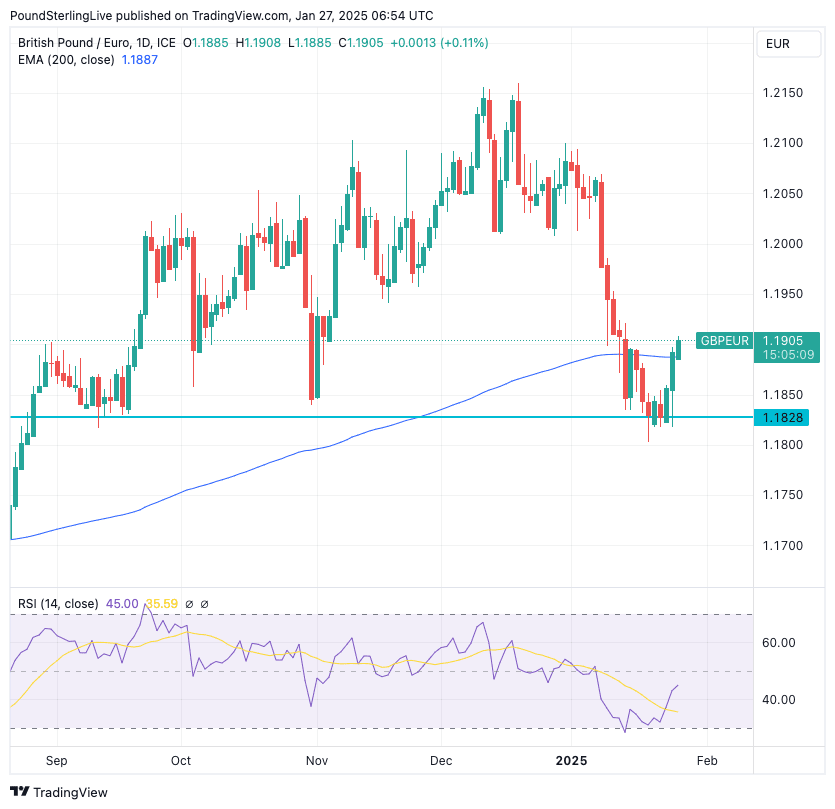Image resolution: width=835 pixels, height=809 pixels.
Task: Click the high price value H1.1908
Action: point(258,43)
